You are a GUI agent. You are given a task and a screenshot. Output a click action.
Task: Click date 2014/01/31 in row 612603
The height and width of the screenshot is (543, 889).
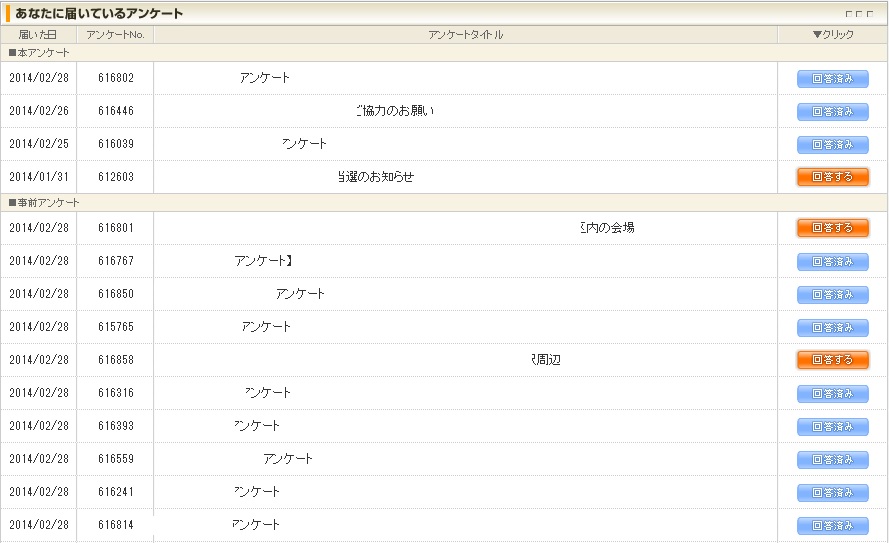tap(39, 177)
